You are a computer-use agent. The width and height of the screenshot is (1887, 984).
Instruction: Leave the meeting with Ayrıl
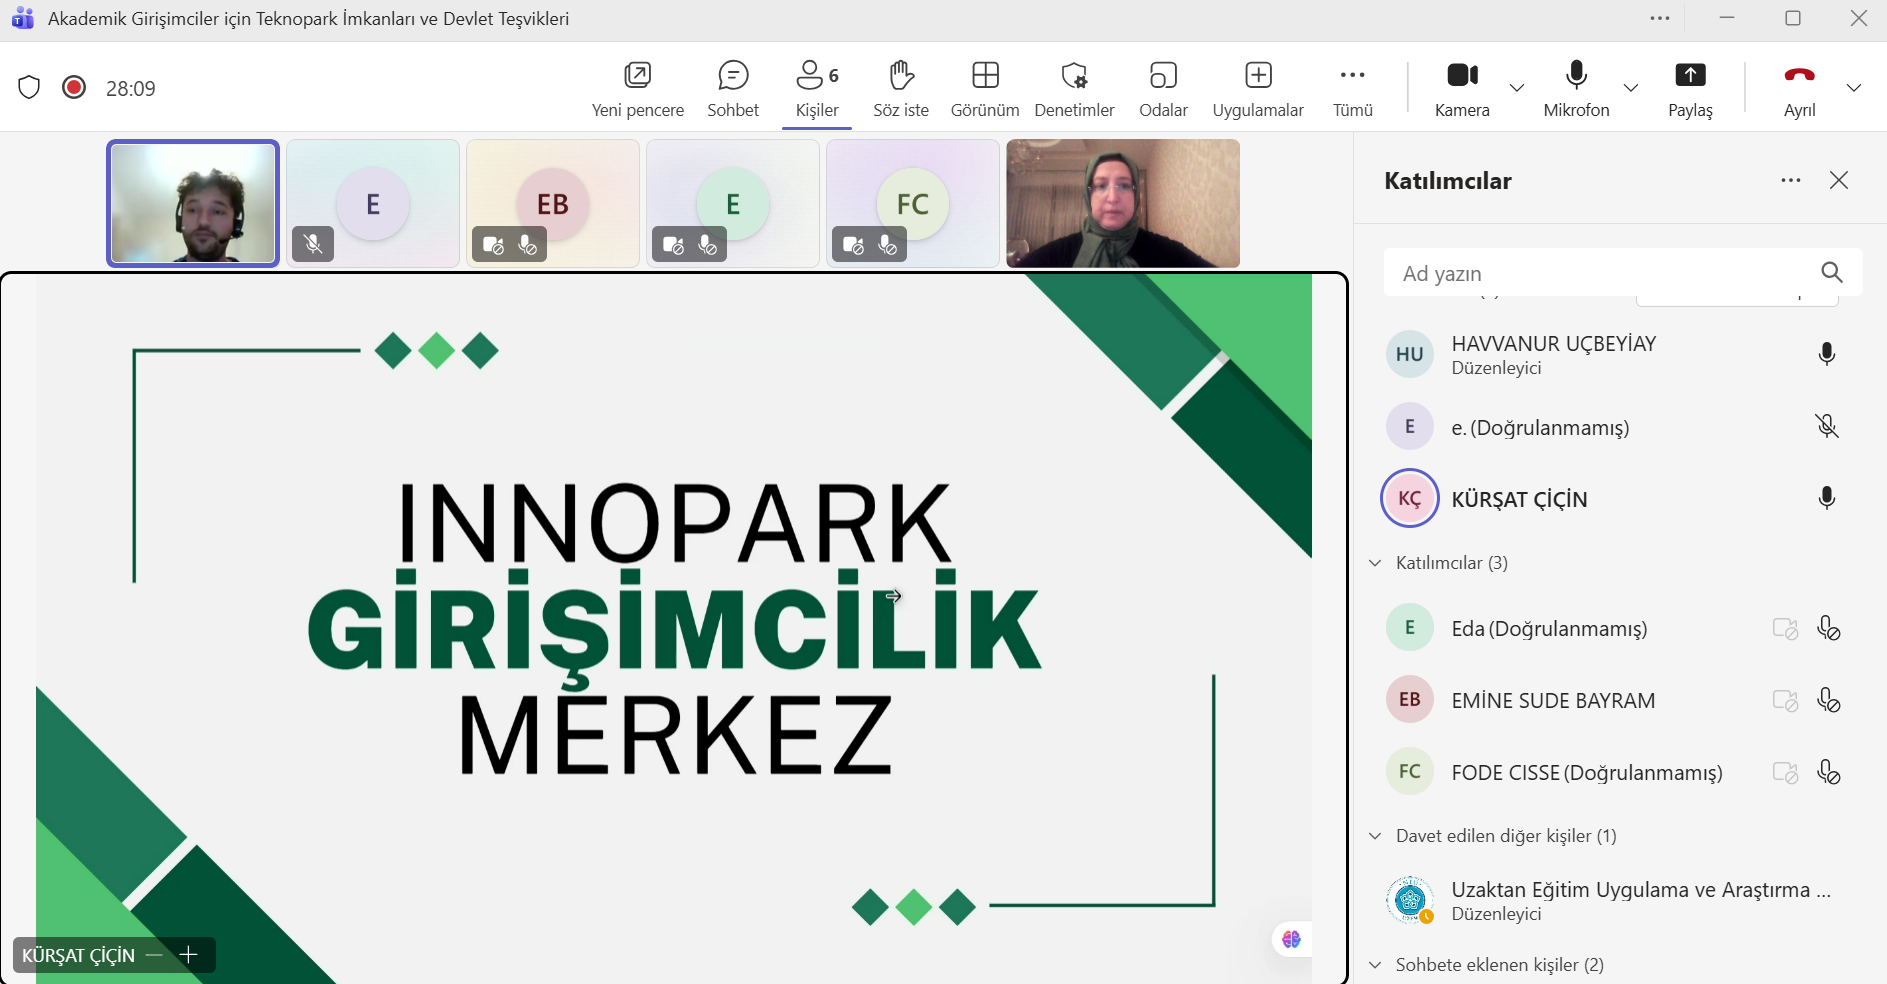pyautogui.click(x=1799, y=88)
